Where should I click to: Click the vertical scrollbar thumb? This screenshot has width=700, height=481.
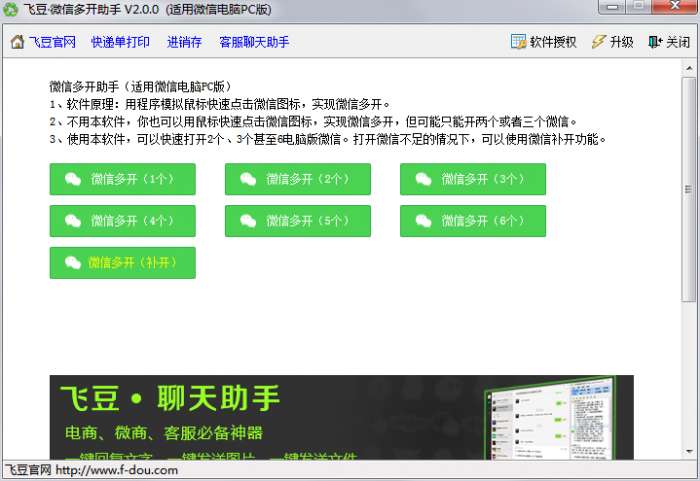tap(689, 190)
